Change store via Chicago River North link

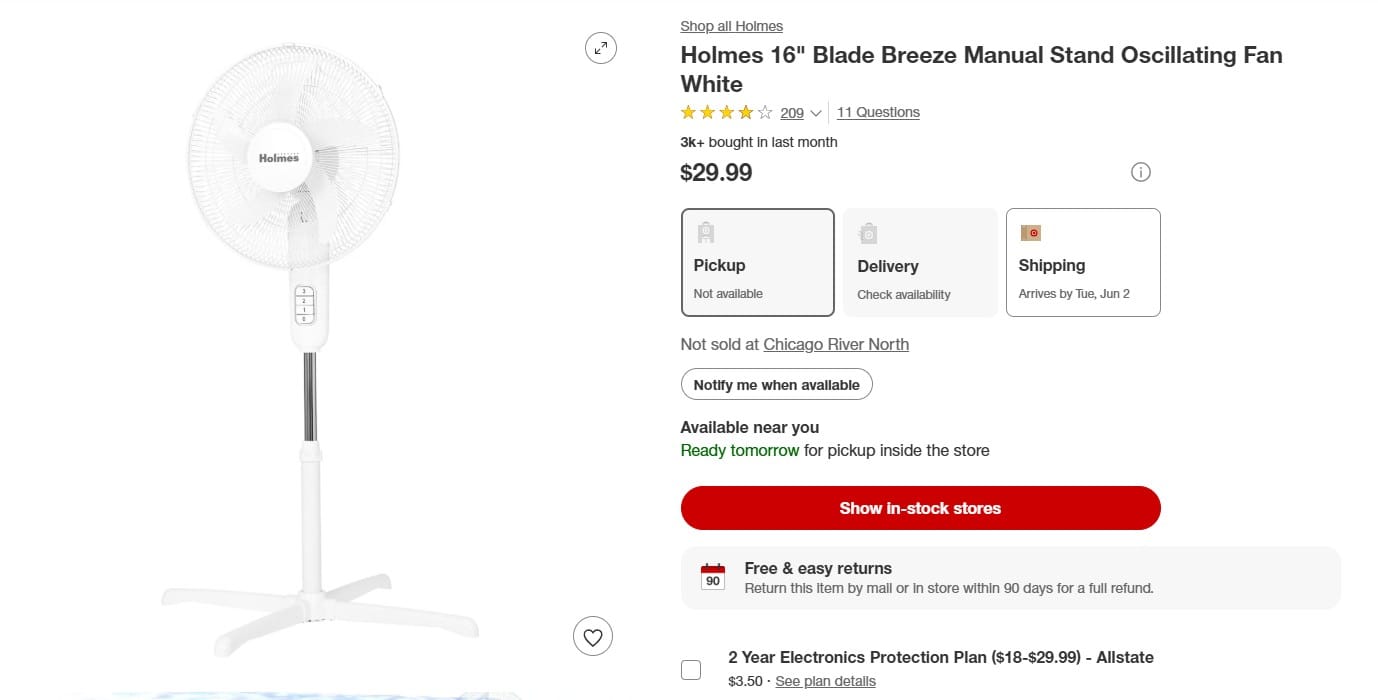coord(836,344)
